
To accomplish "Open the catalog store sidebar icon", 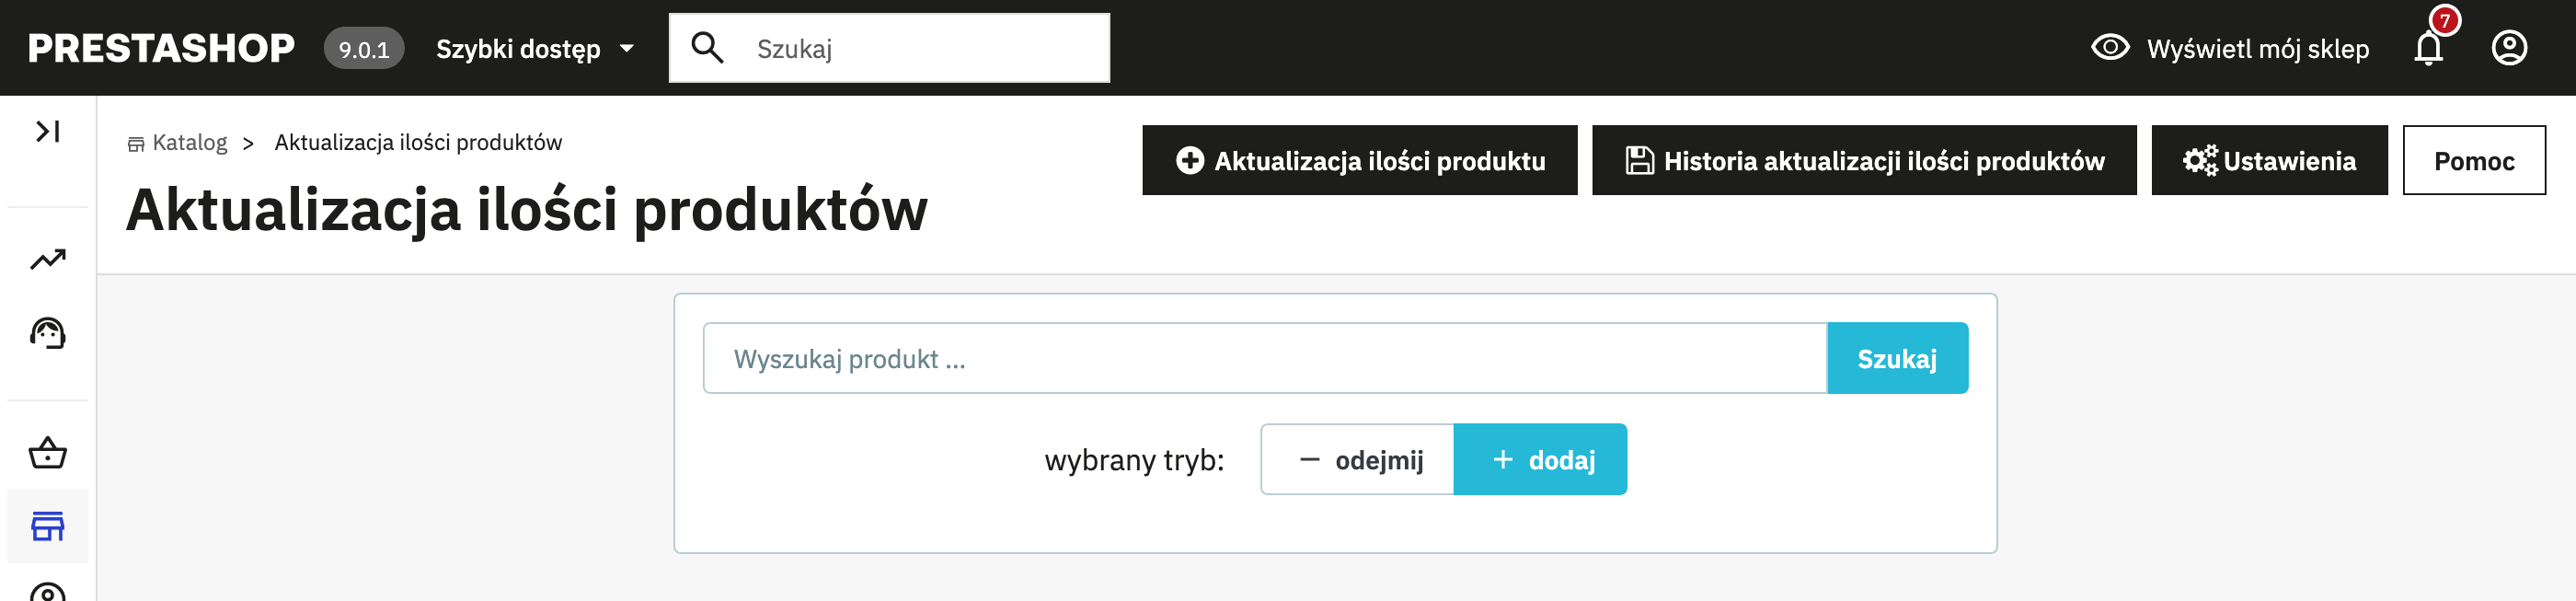I will coord(47,526).
